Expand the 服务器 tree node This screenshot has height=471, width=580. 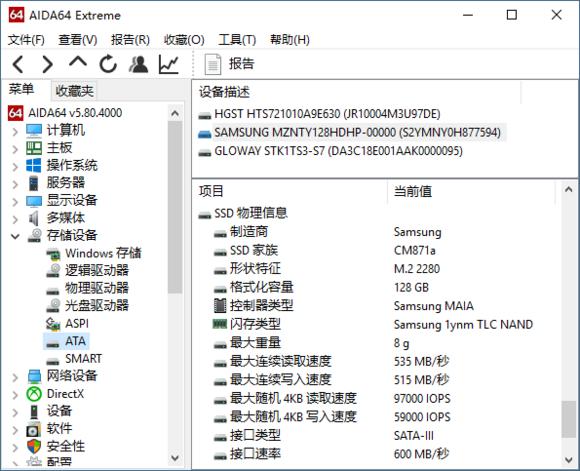(15, 184)
